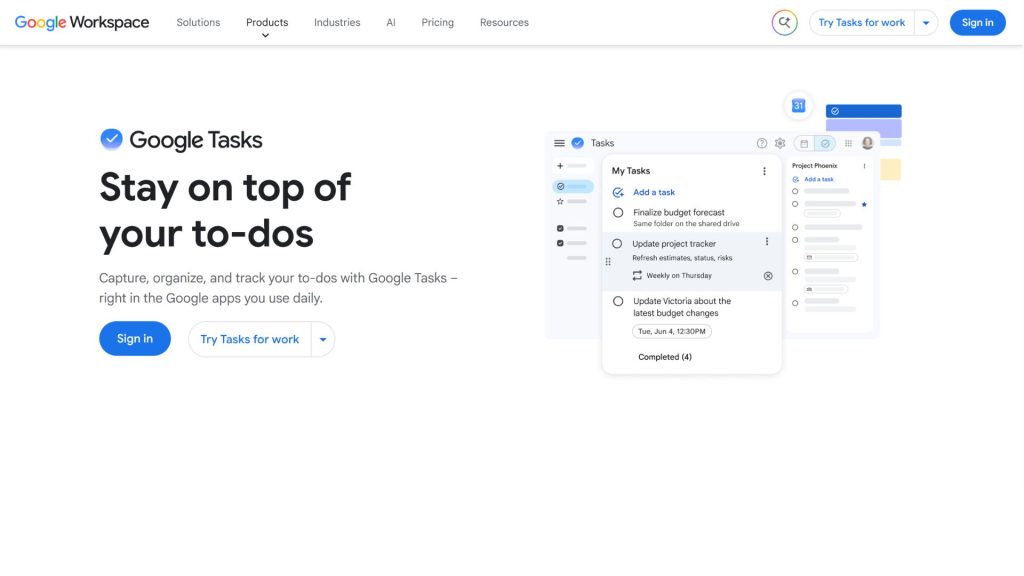1024x576 pixels.
Task: Mark Update project tracker as complete
Action: pyautogui.click(x=617, y=244)
